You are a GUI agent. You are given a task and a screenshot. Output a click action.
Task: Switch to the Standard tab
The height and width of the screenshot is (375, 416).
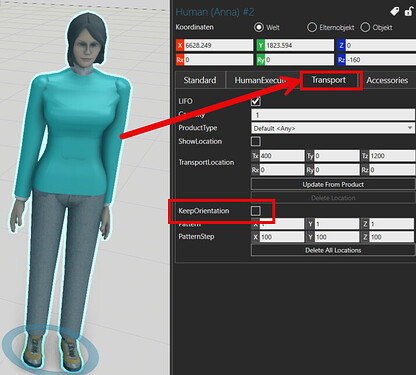click(200, 80)
